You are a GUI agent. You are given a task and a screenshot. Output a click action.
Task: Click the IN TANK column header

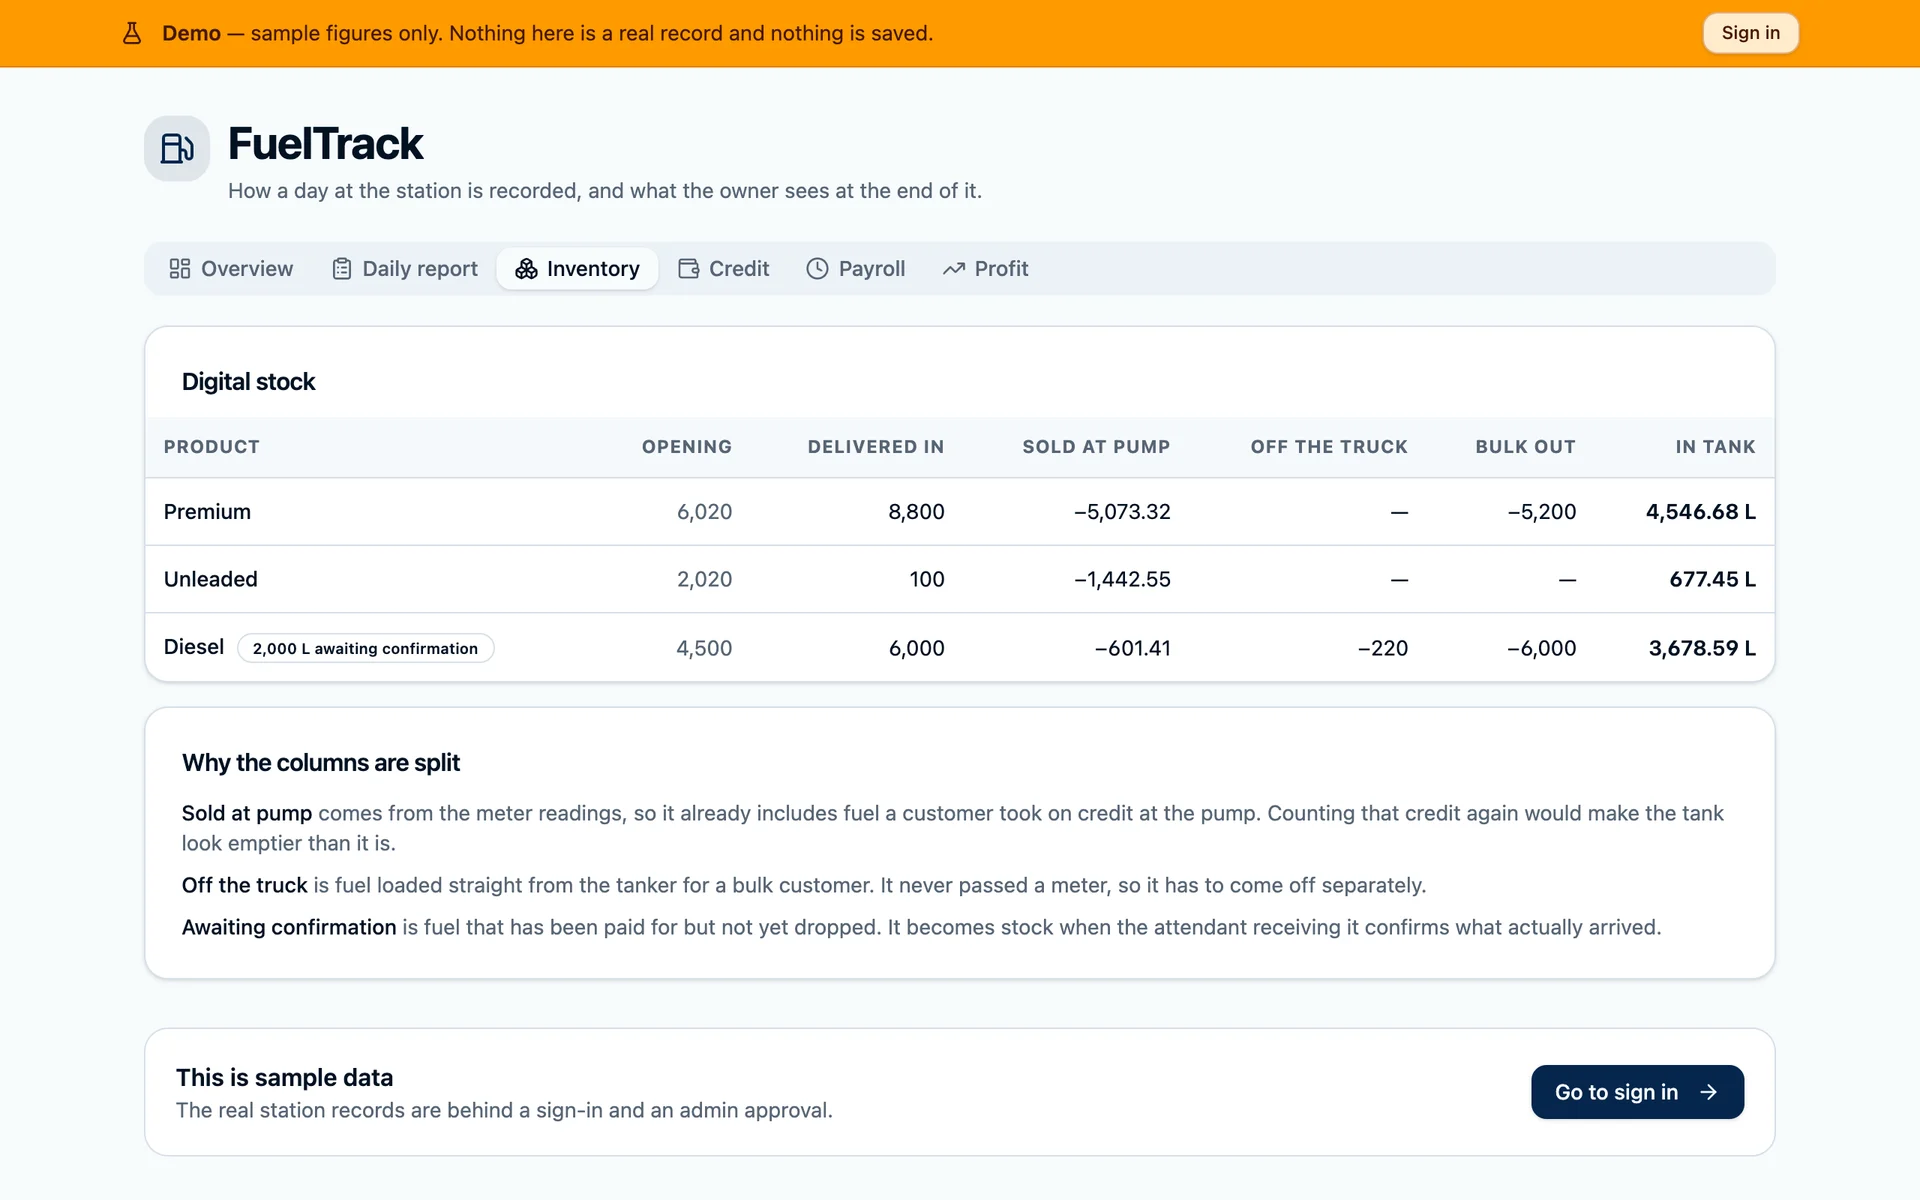[x=1716, y=447]
